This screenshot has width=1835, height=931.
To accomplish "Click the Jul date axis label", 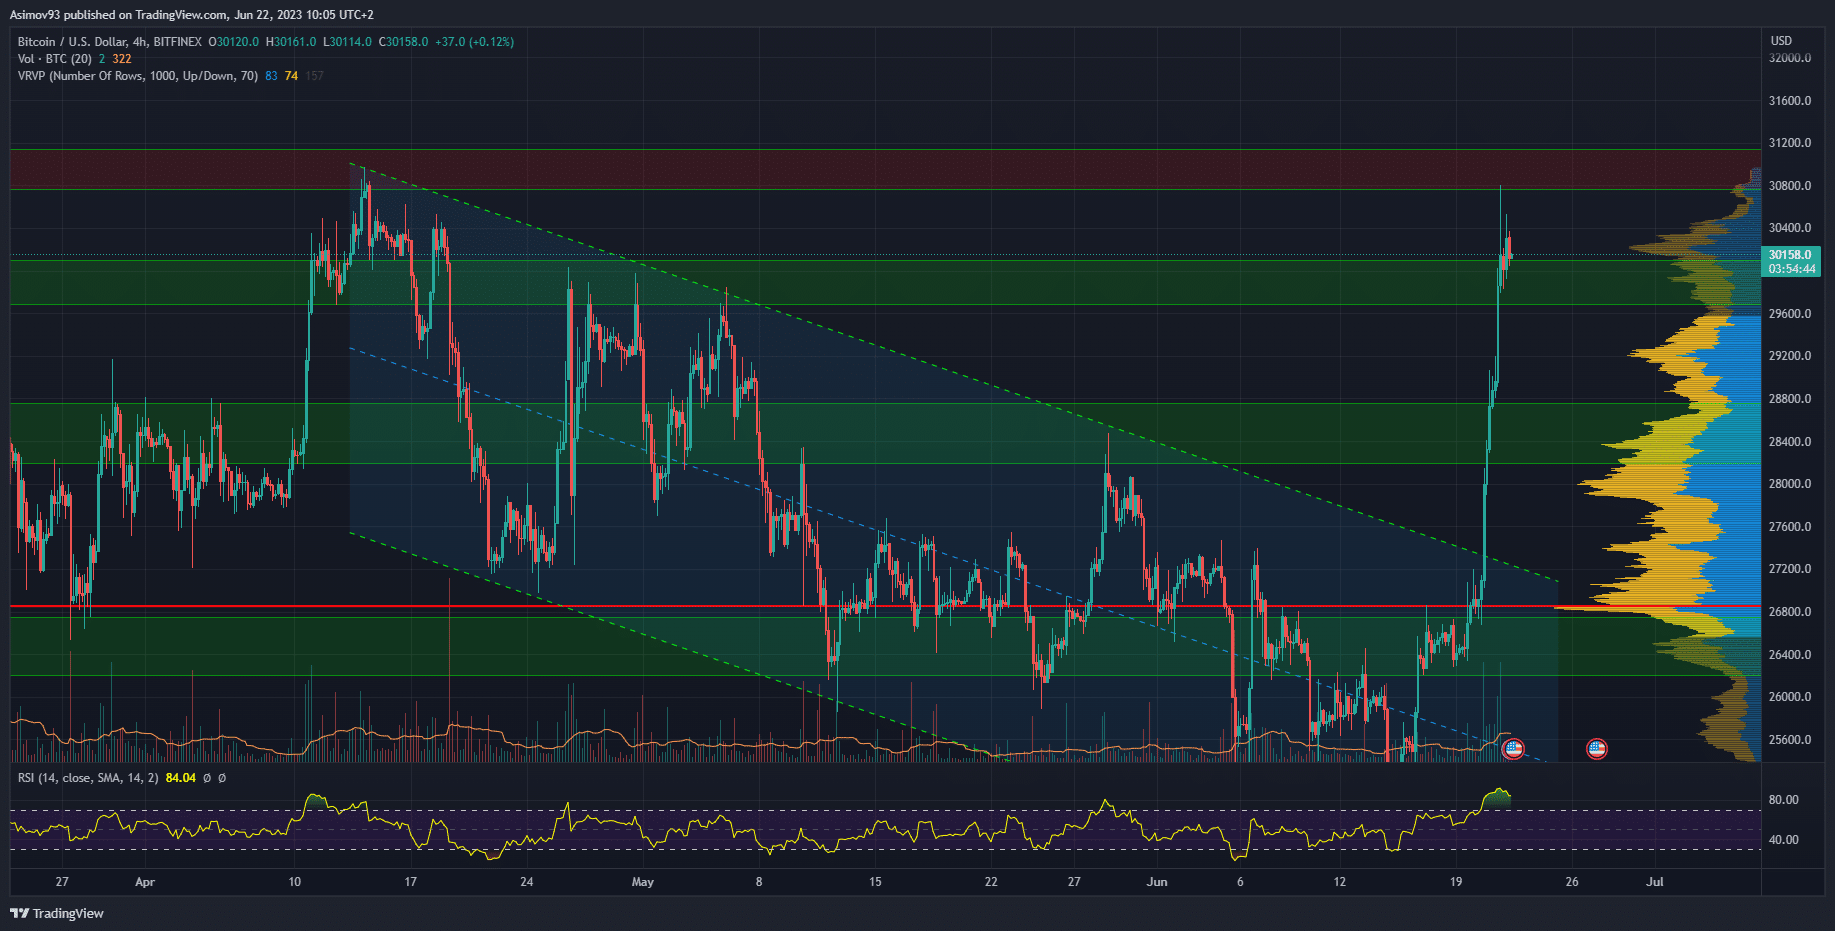I will pyautogui.click(x=1655, y=882).
